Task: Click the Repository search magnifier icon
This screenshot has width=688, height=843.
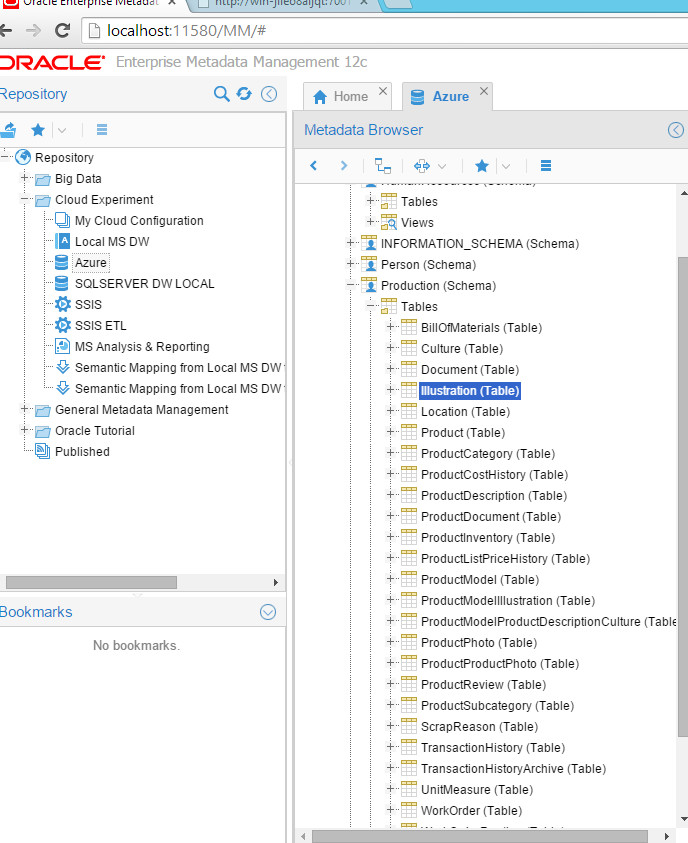Action: point(221,94)
